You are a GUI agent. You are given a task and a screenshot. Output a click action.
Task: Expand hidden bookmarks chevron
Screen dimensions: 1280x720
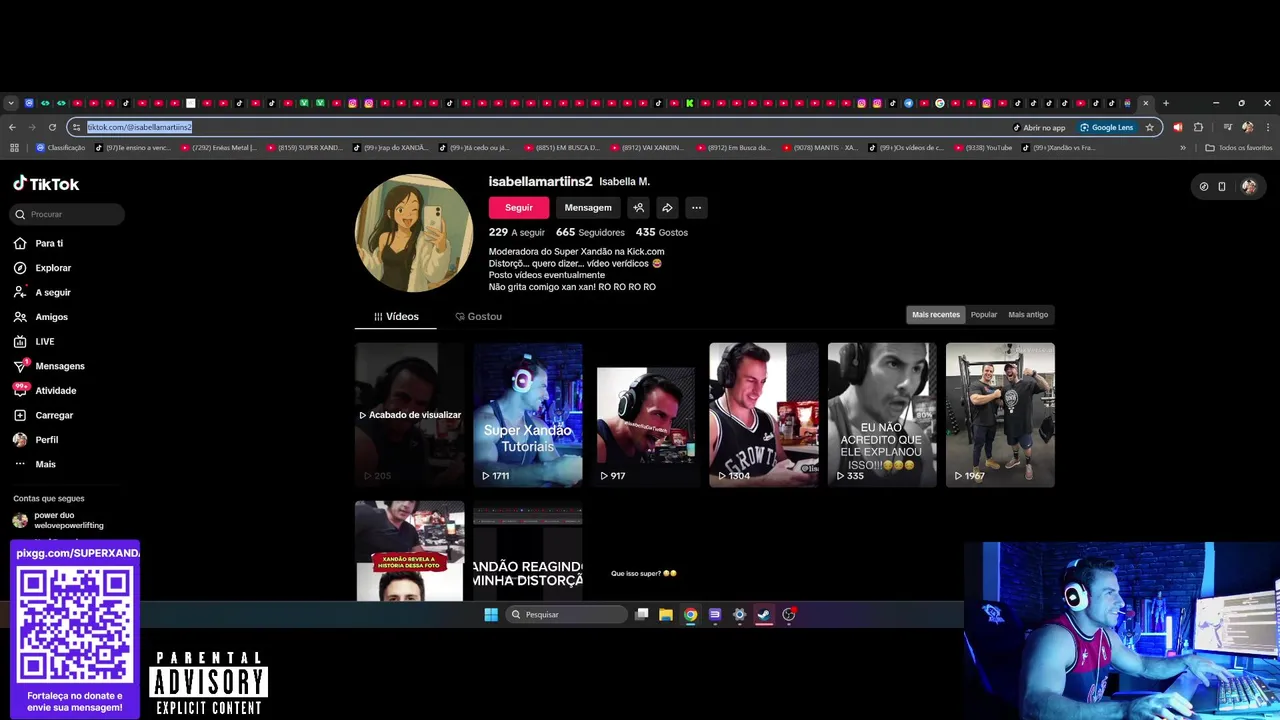point(1183,148)
